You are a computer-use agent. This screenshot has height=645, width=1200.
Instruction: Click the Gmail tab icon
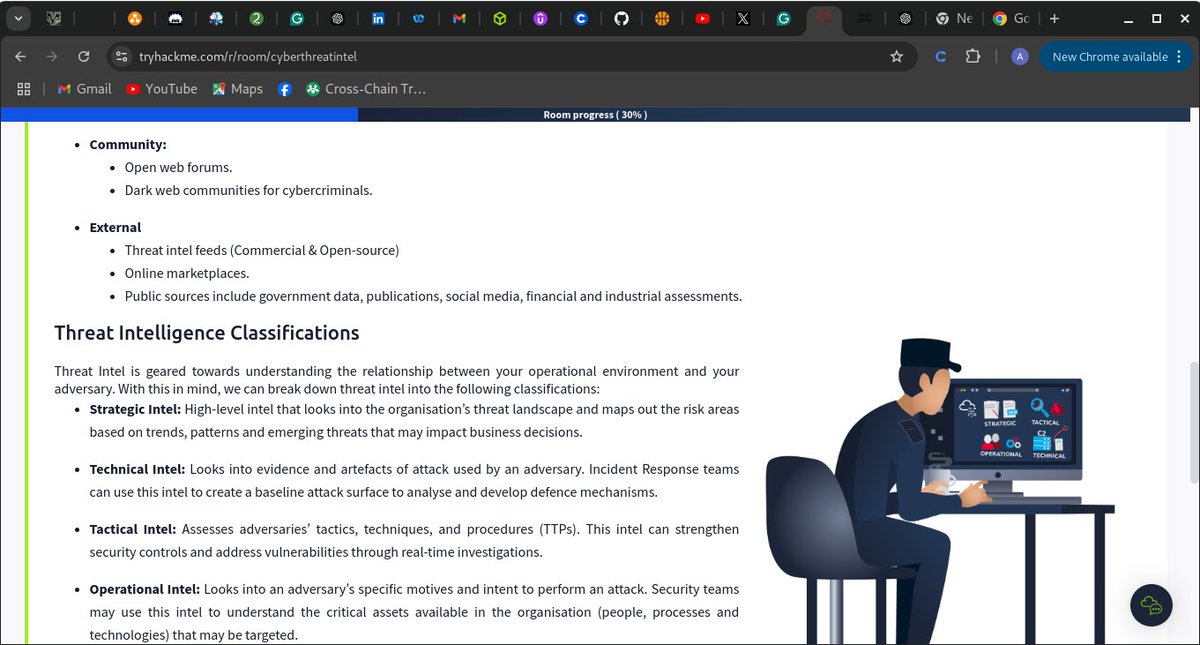459,17
